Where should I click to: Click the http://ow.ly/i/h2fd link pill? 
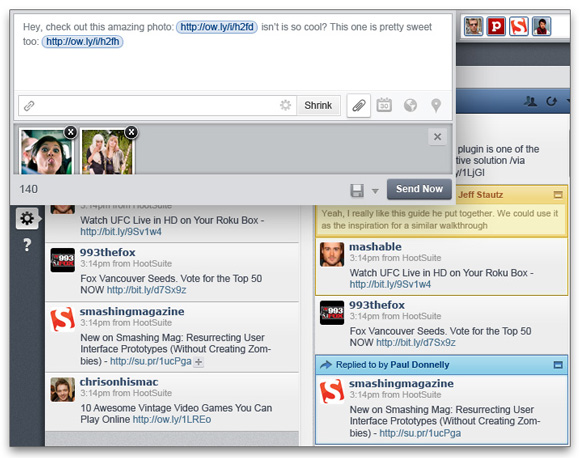pyautogui.click(x=217, y=27)
